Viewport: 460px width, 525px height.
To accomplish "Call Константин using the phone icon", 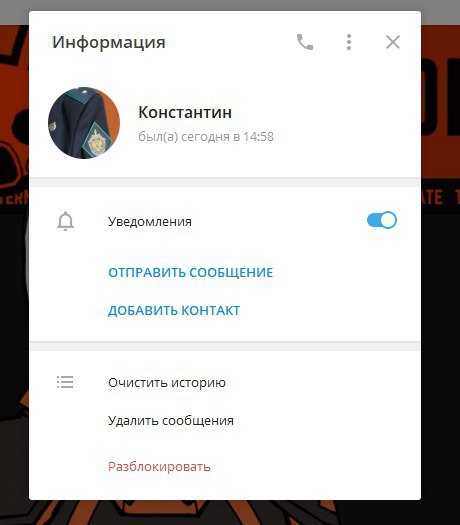I will click(305, 42).
